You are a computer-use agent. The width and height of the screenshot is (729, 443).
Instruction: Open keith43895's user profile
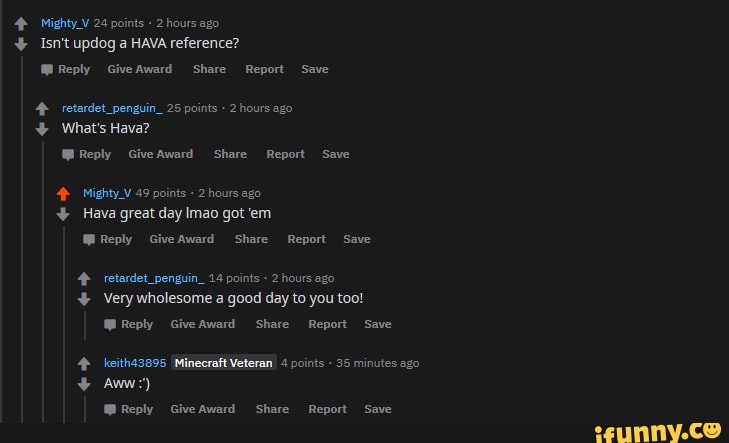coord(135,363)
